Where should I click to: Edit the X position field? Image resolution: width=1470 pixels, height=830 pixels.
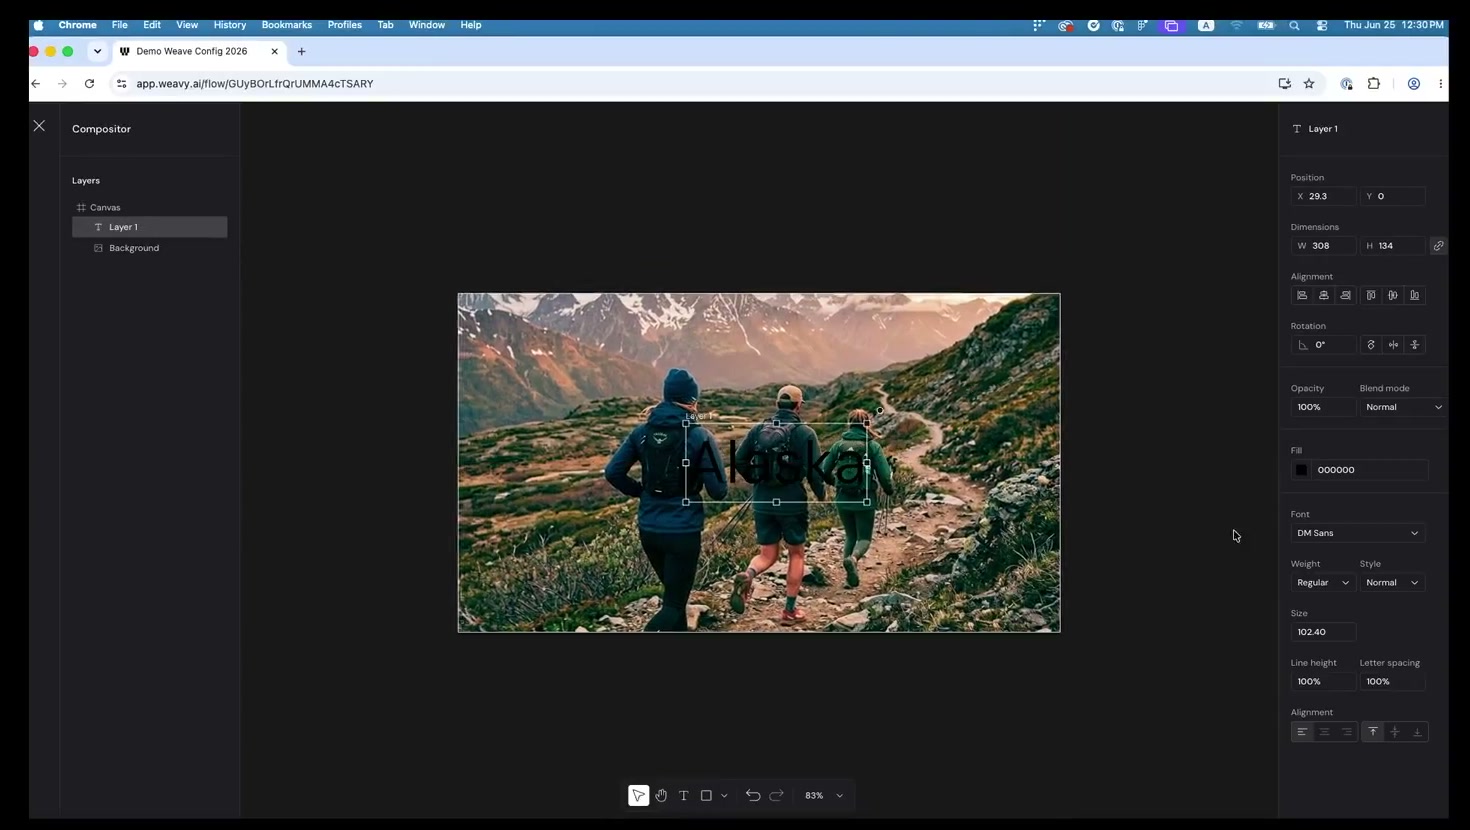(1323, 196)
